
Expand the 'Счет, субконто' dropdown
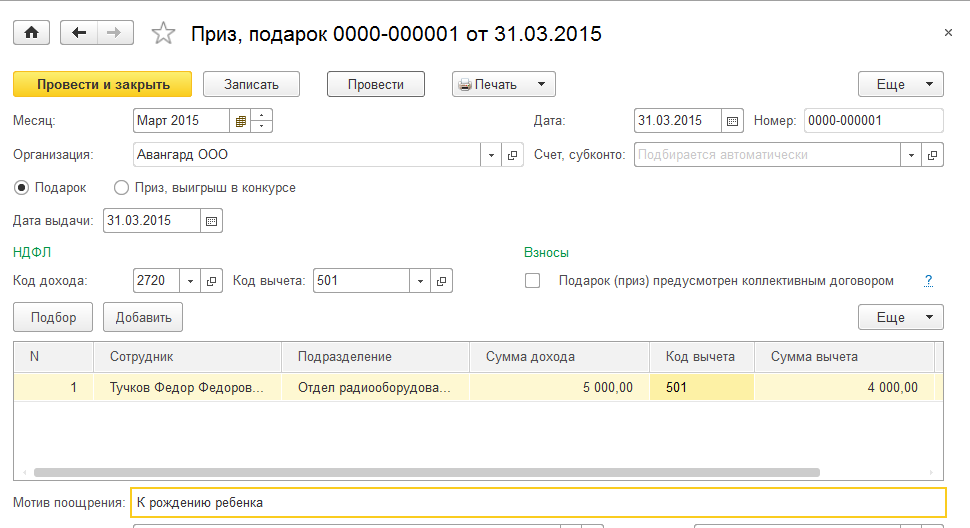coord(911,155)
